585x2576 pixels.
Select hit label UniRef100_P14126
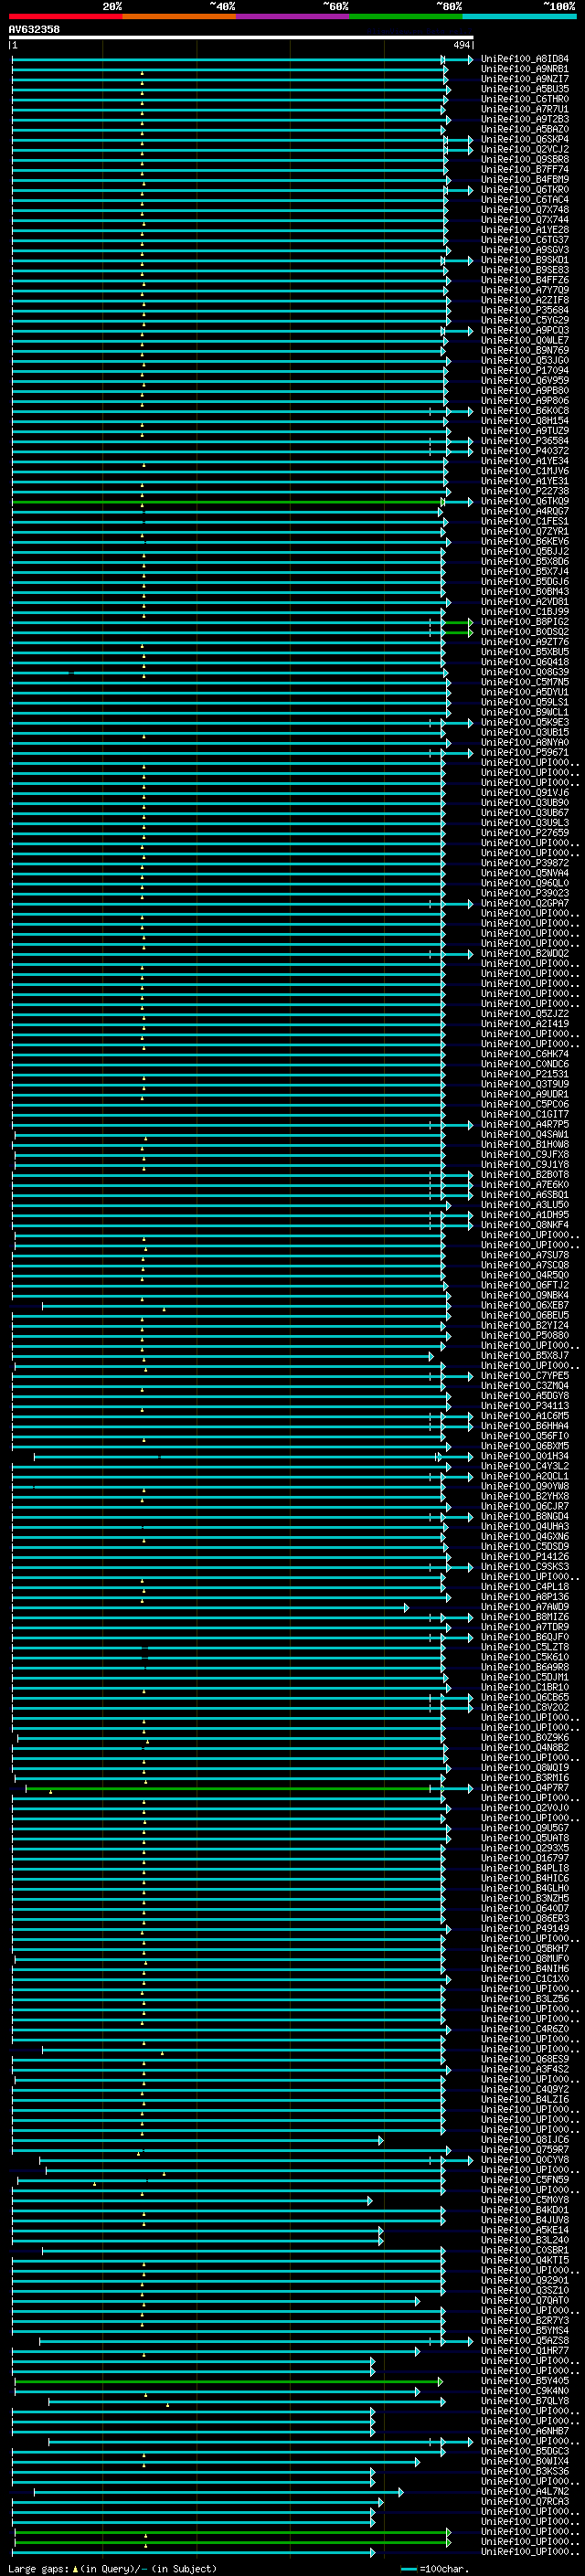click(x=525, y=1556)
